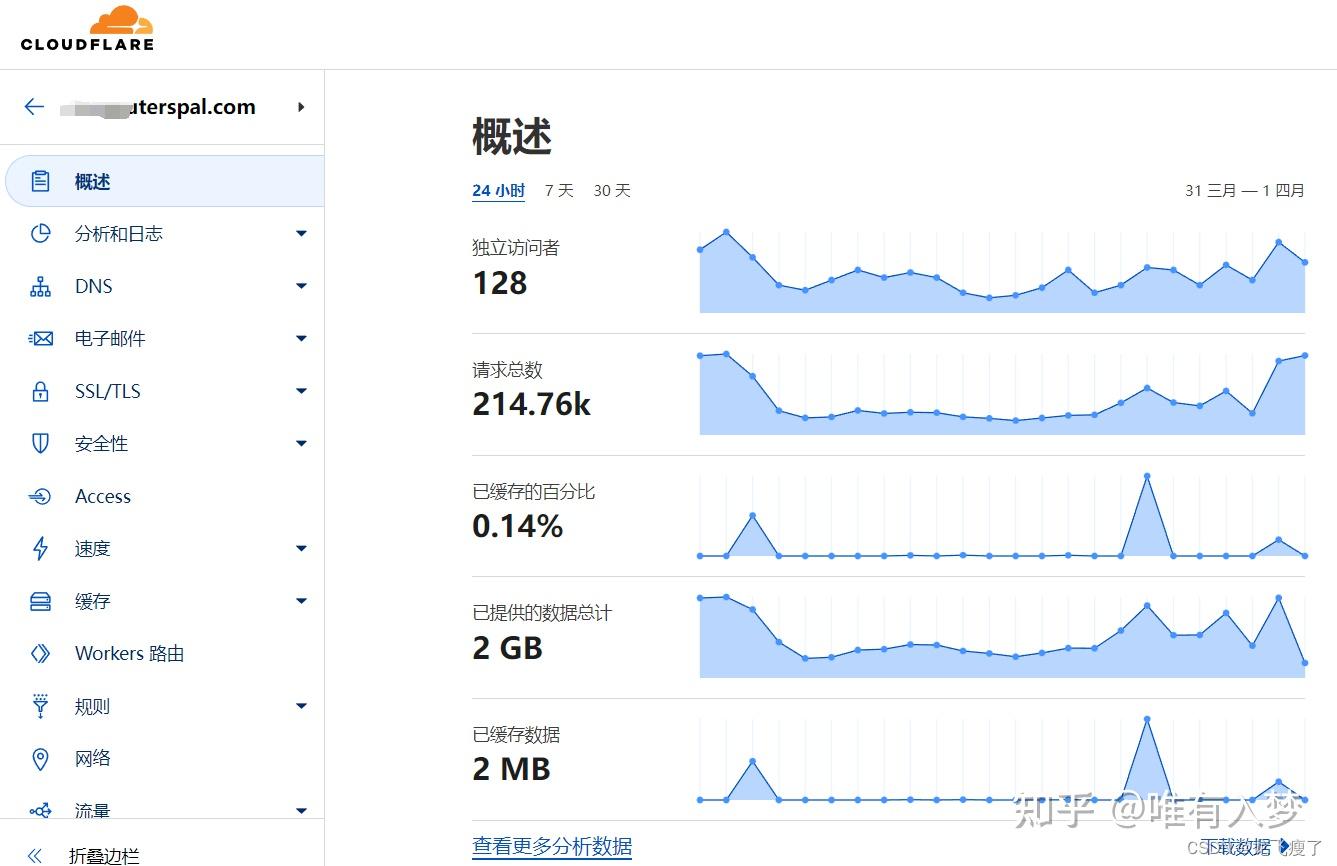Select the 速度 lightning bolt icon
1337x866 pixels.
[40, 548]
